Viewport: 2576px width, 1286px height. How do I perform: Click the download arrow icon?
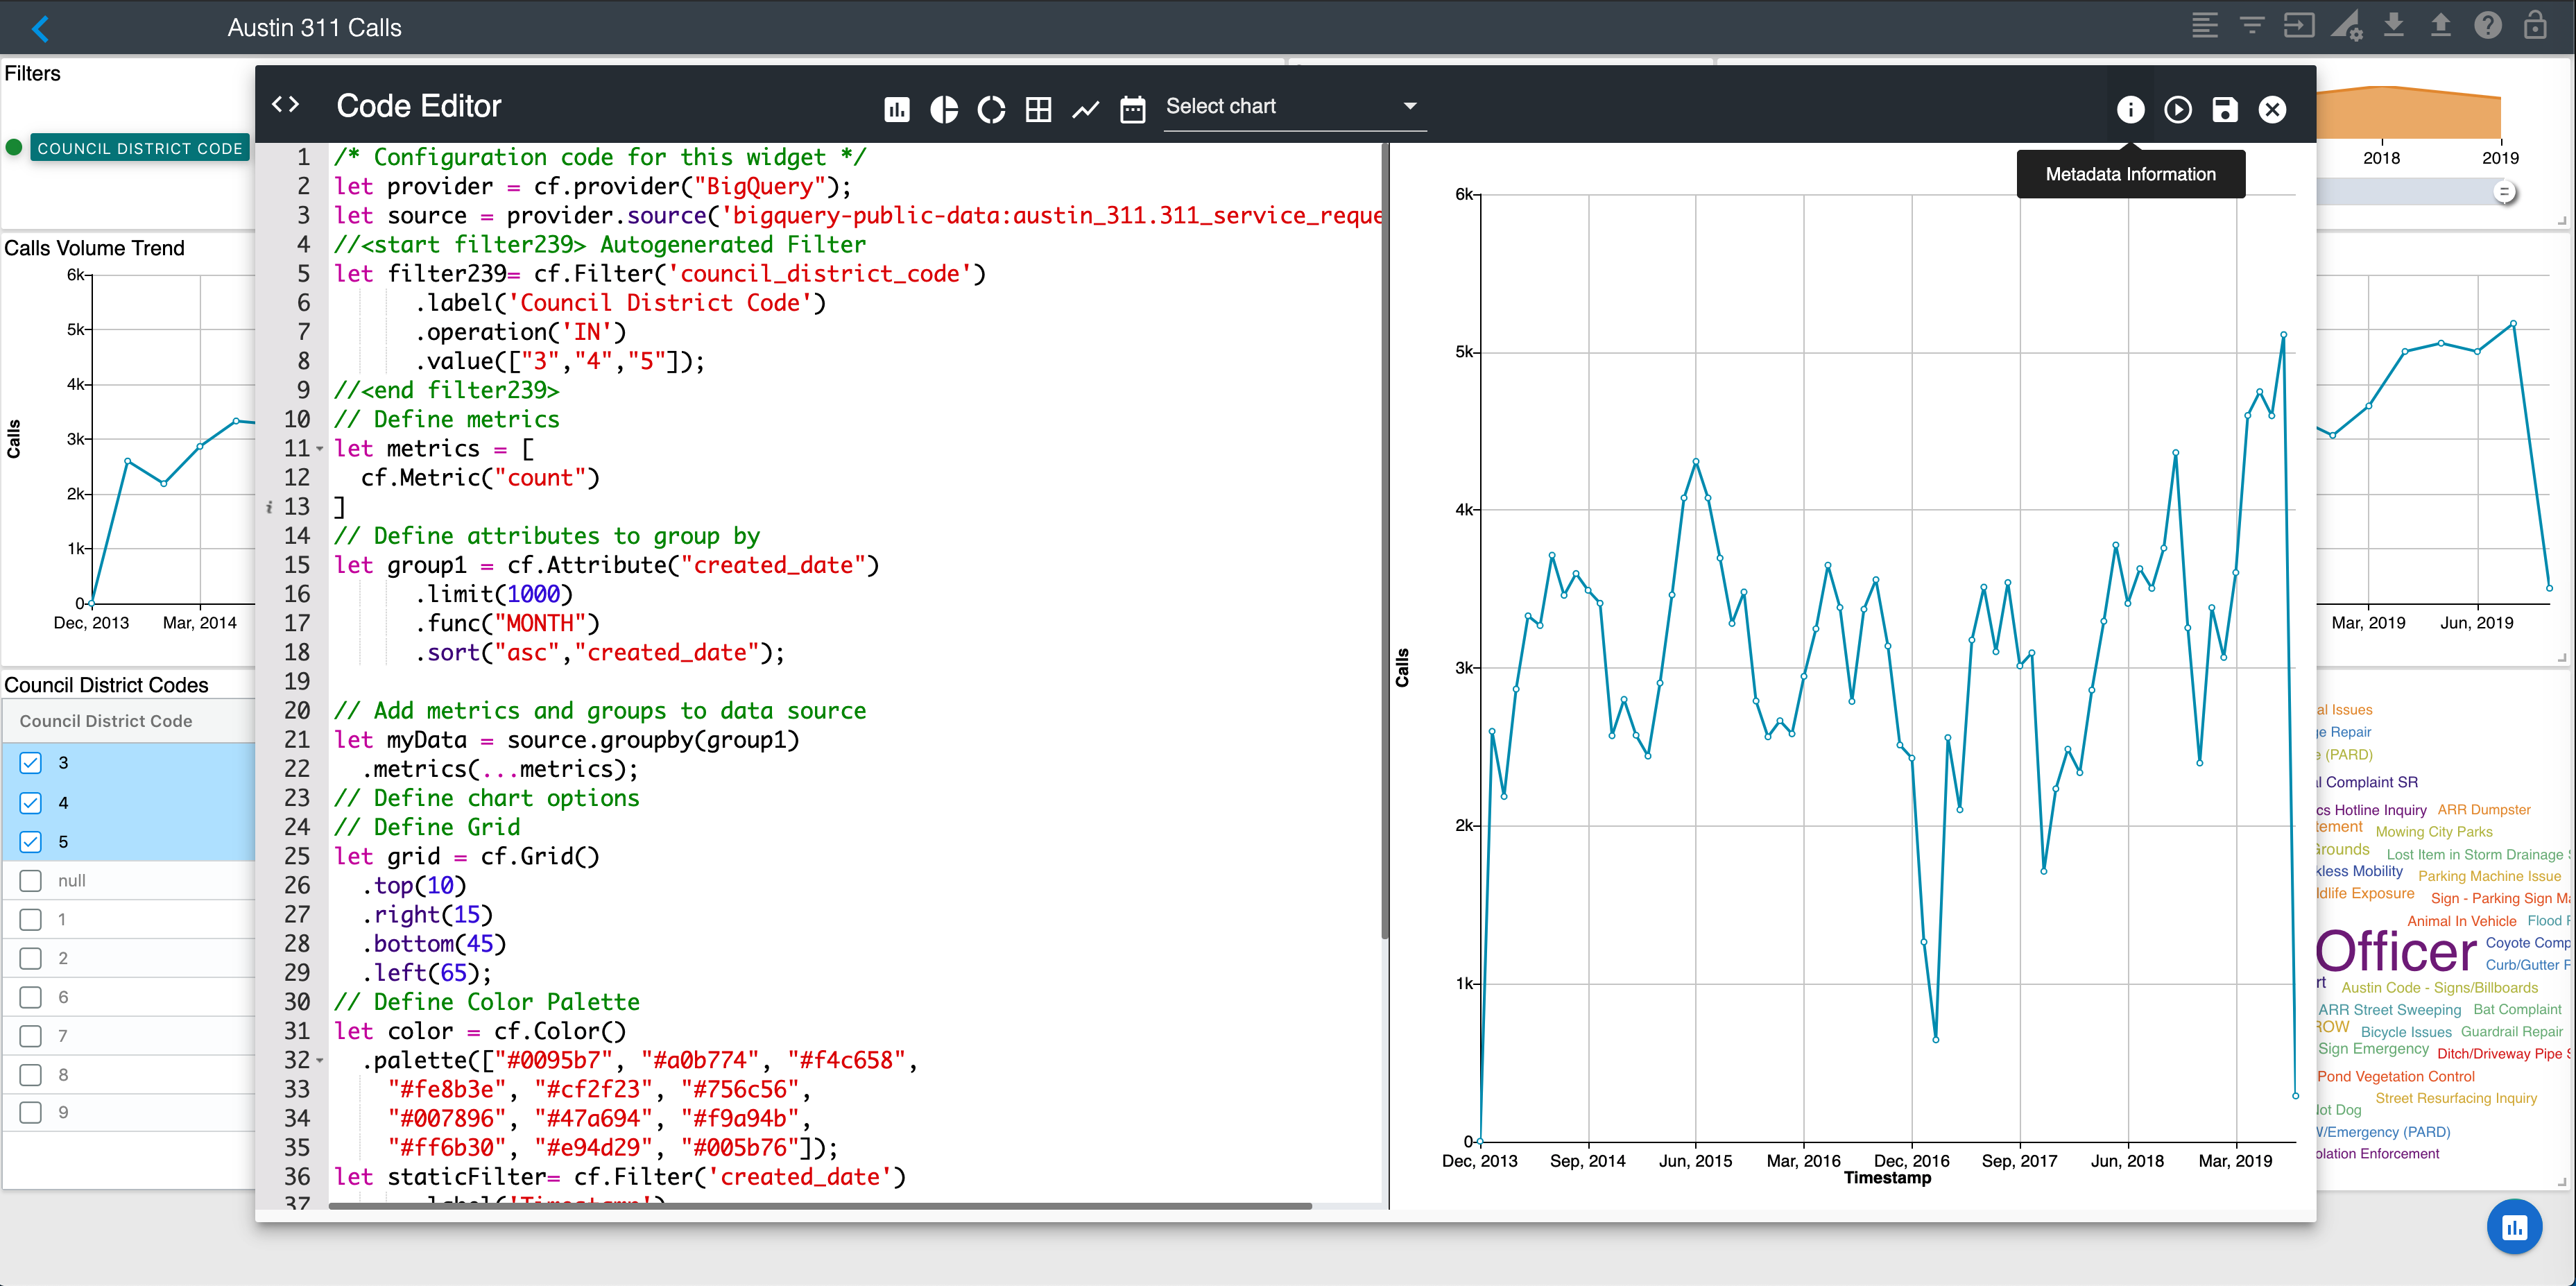[2393, 25]
